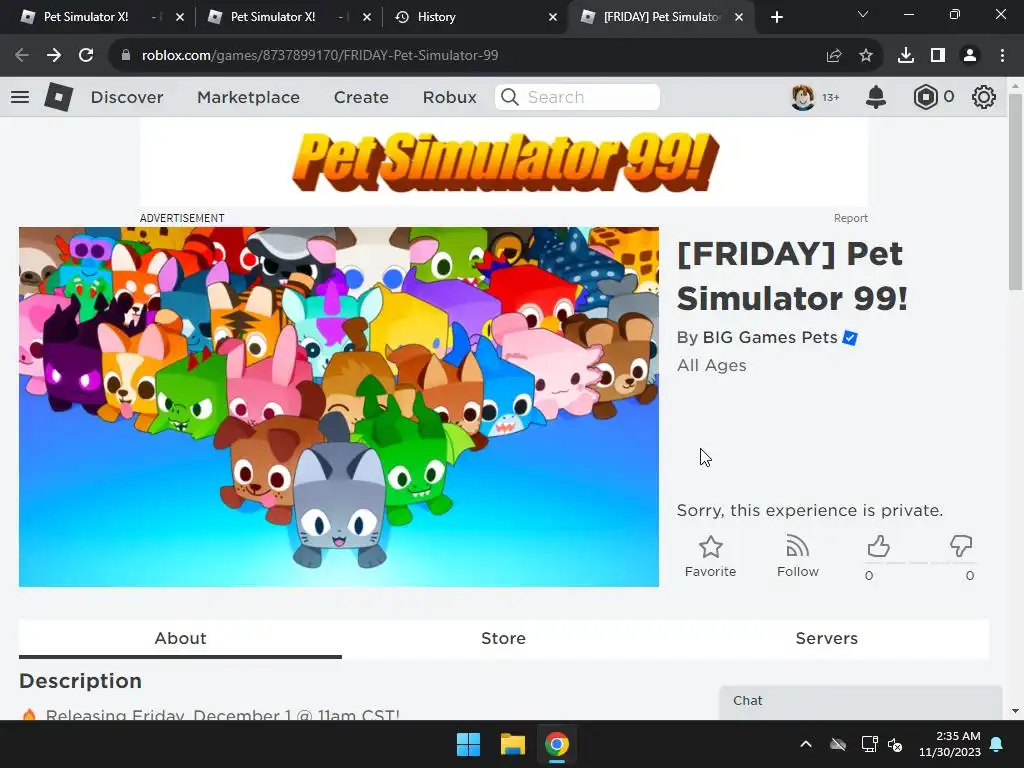Viewport: 1024px width, 768px height.
Task: Share this page from address bar
Action: 834,56
